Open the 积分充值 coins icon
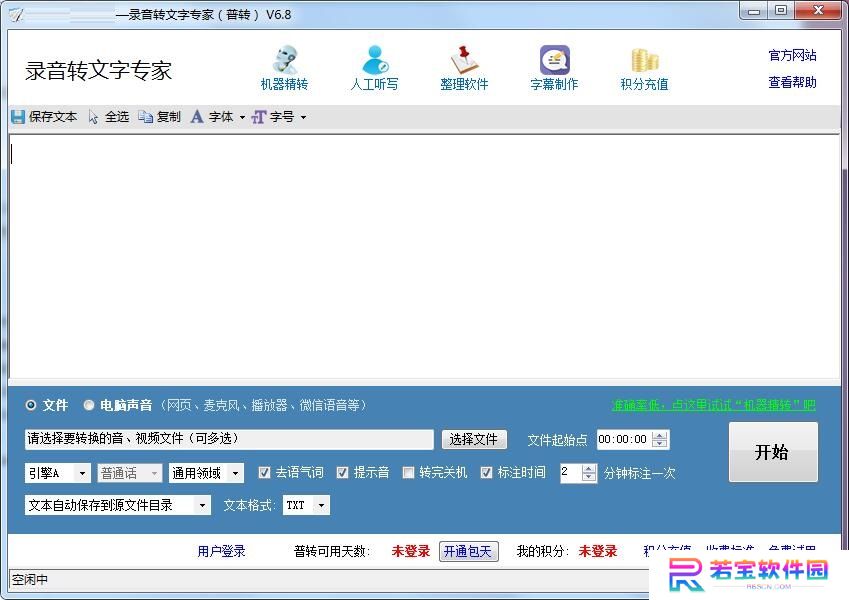 point(644,60)
